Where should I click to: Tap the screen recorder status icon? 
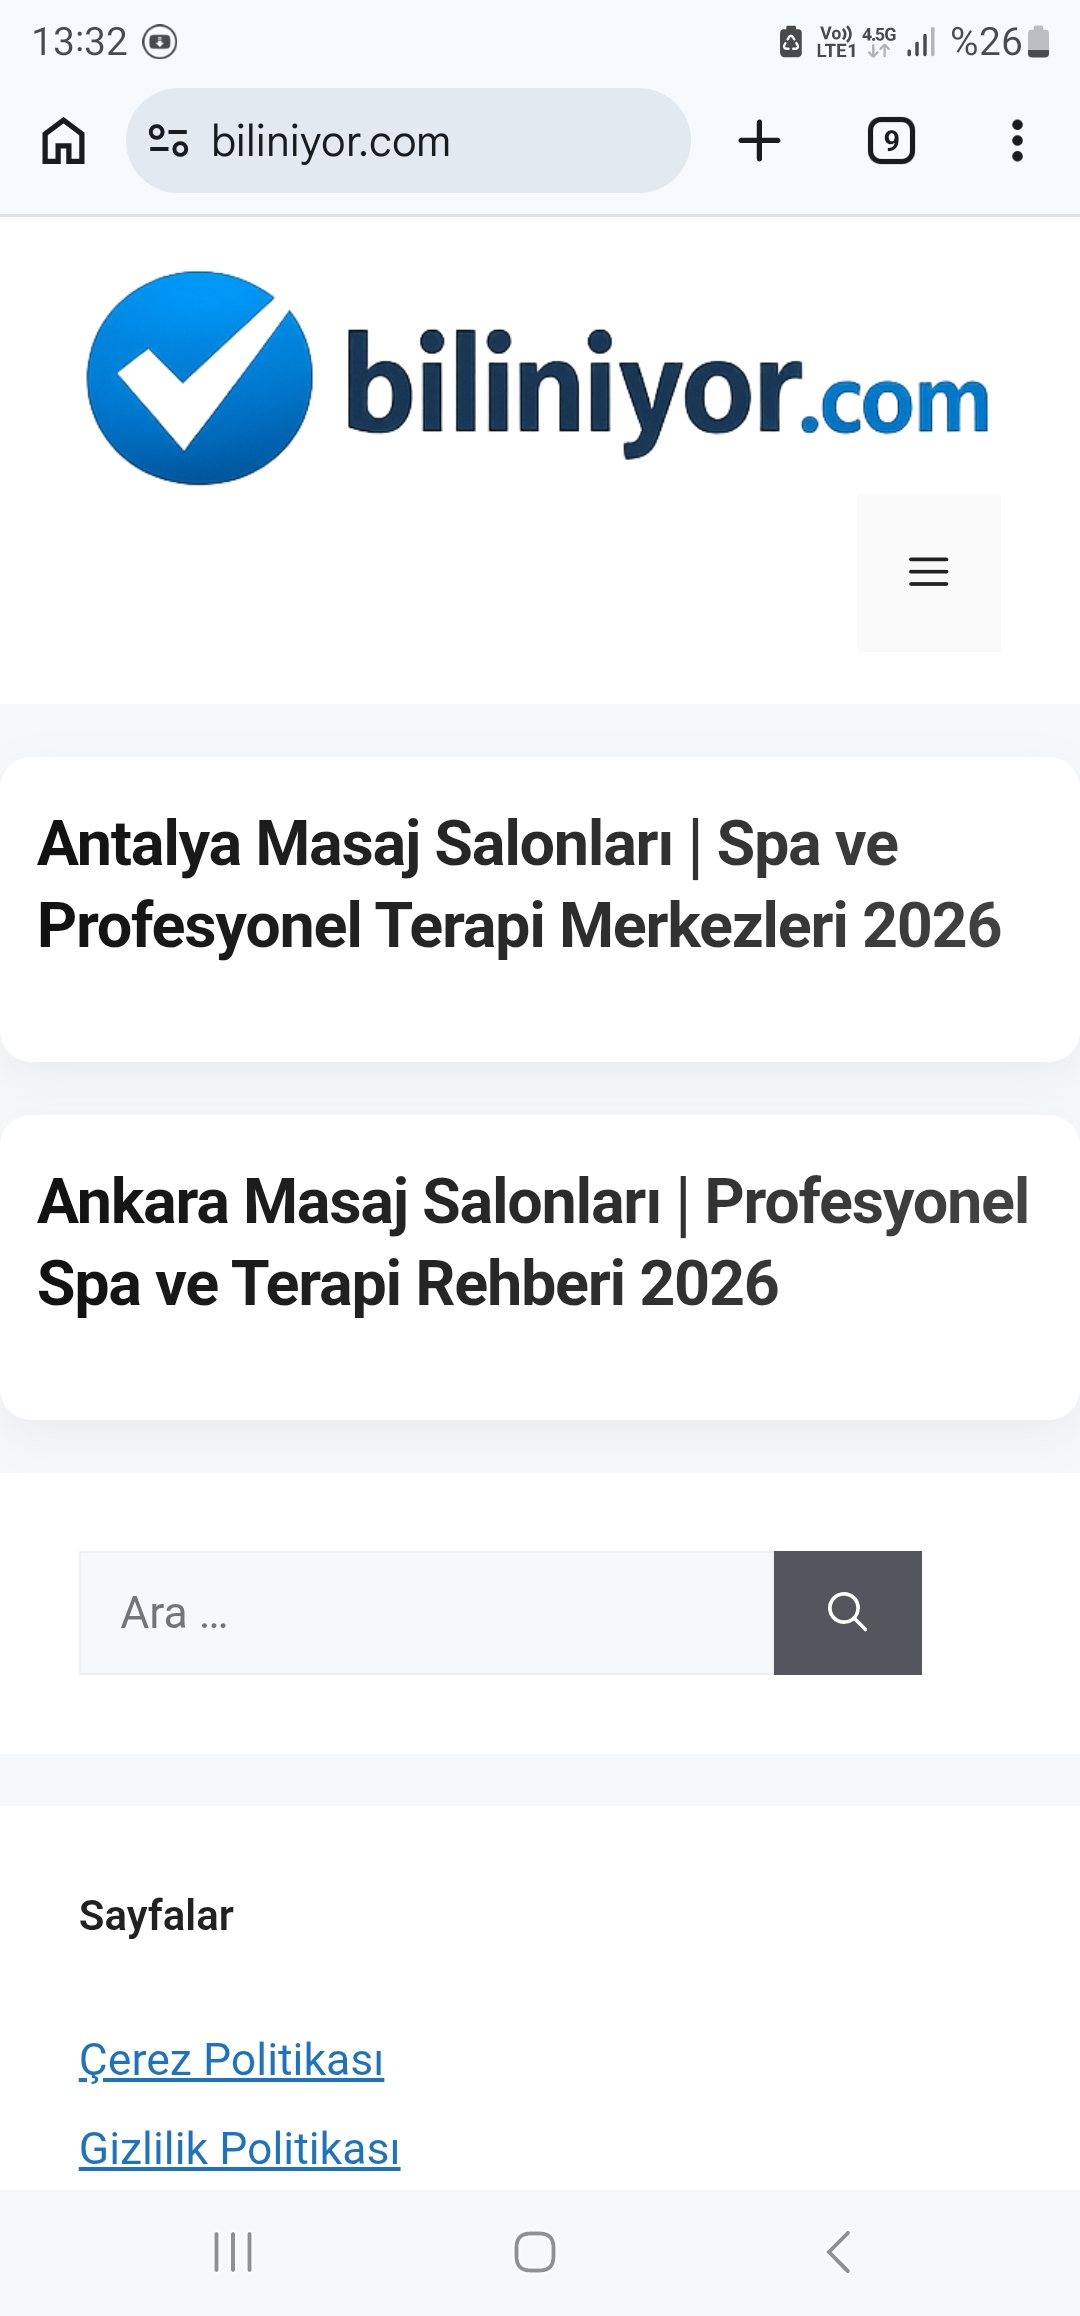160,42
